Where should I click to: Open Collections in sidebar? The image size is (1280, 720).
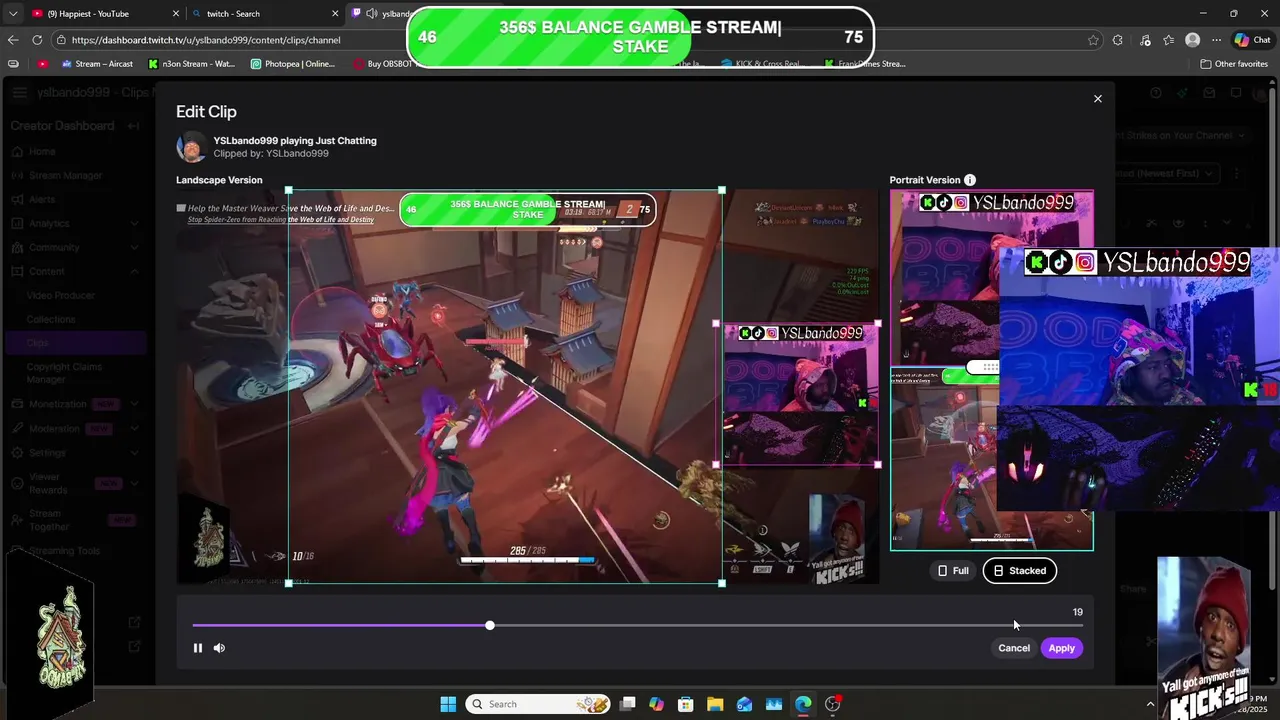(x=51, y=319)
